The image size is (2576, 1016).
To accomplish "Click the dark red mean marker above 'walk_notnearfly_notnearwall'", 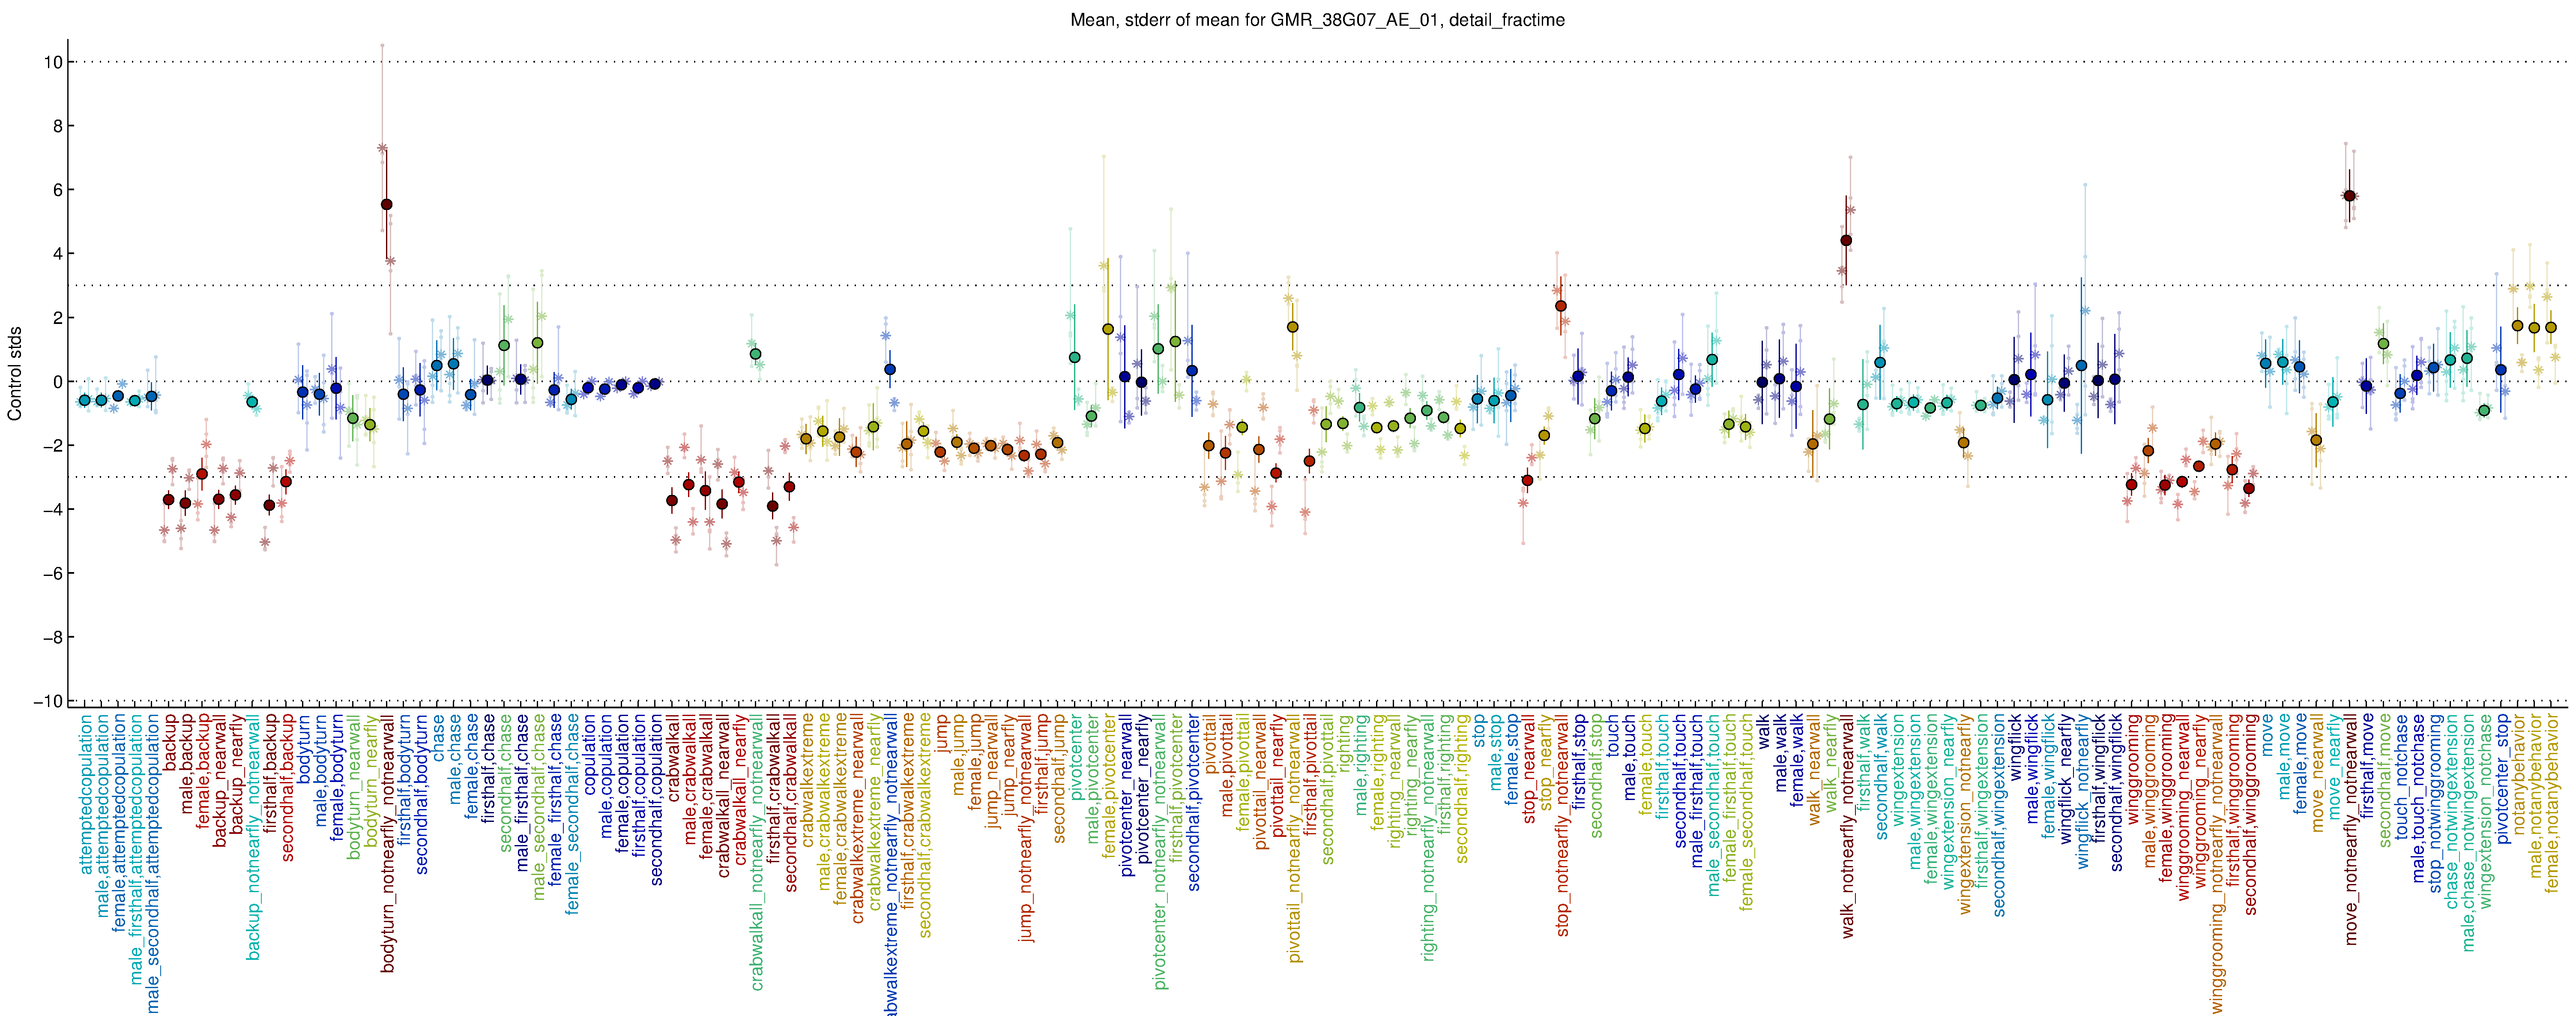I will coord(1846,240).
